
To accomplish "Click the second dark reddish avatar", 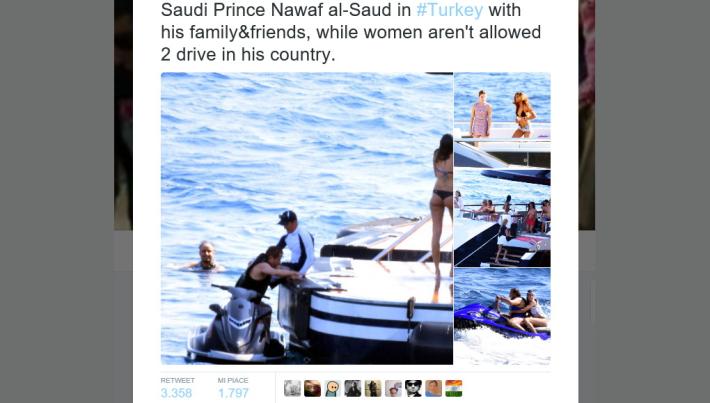I will coord(312,389).
